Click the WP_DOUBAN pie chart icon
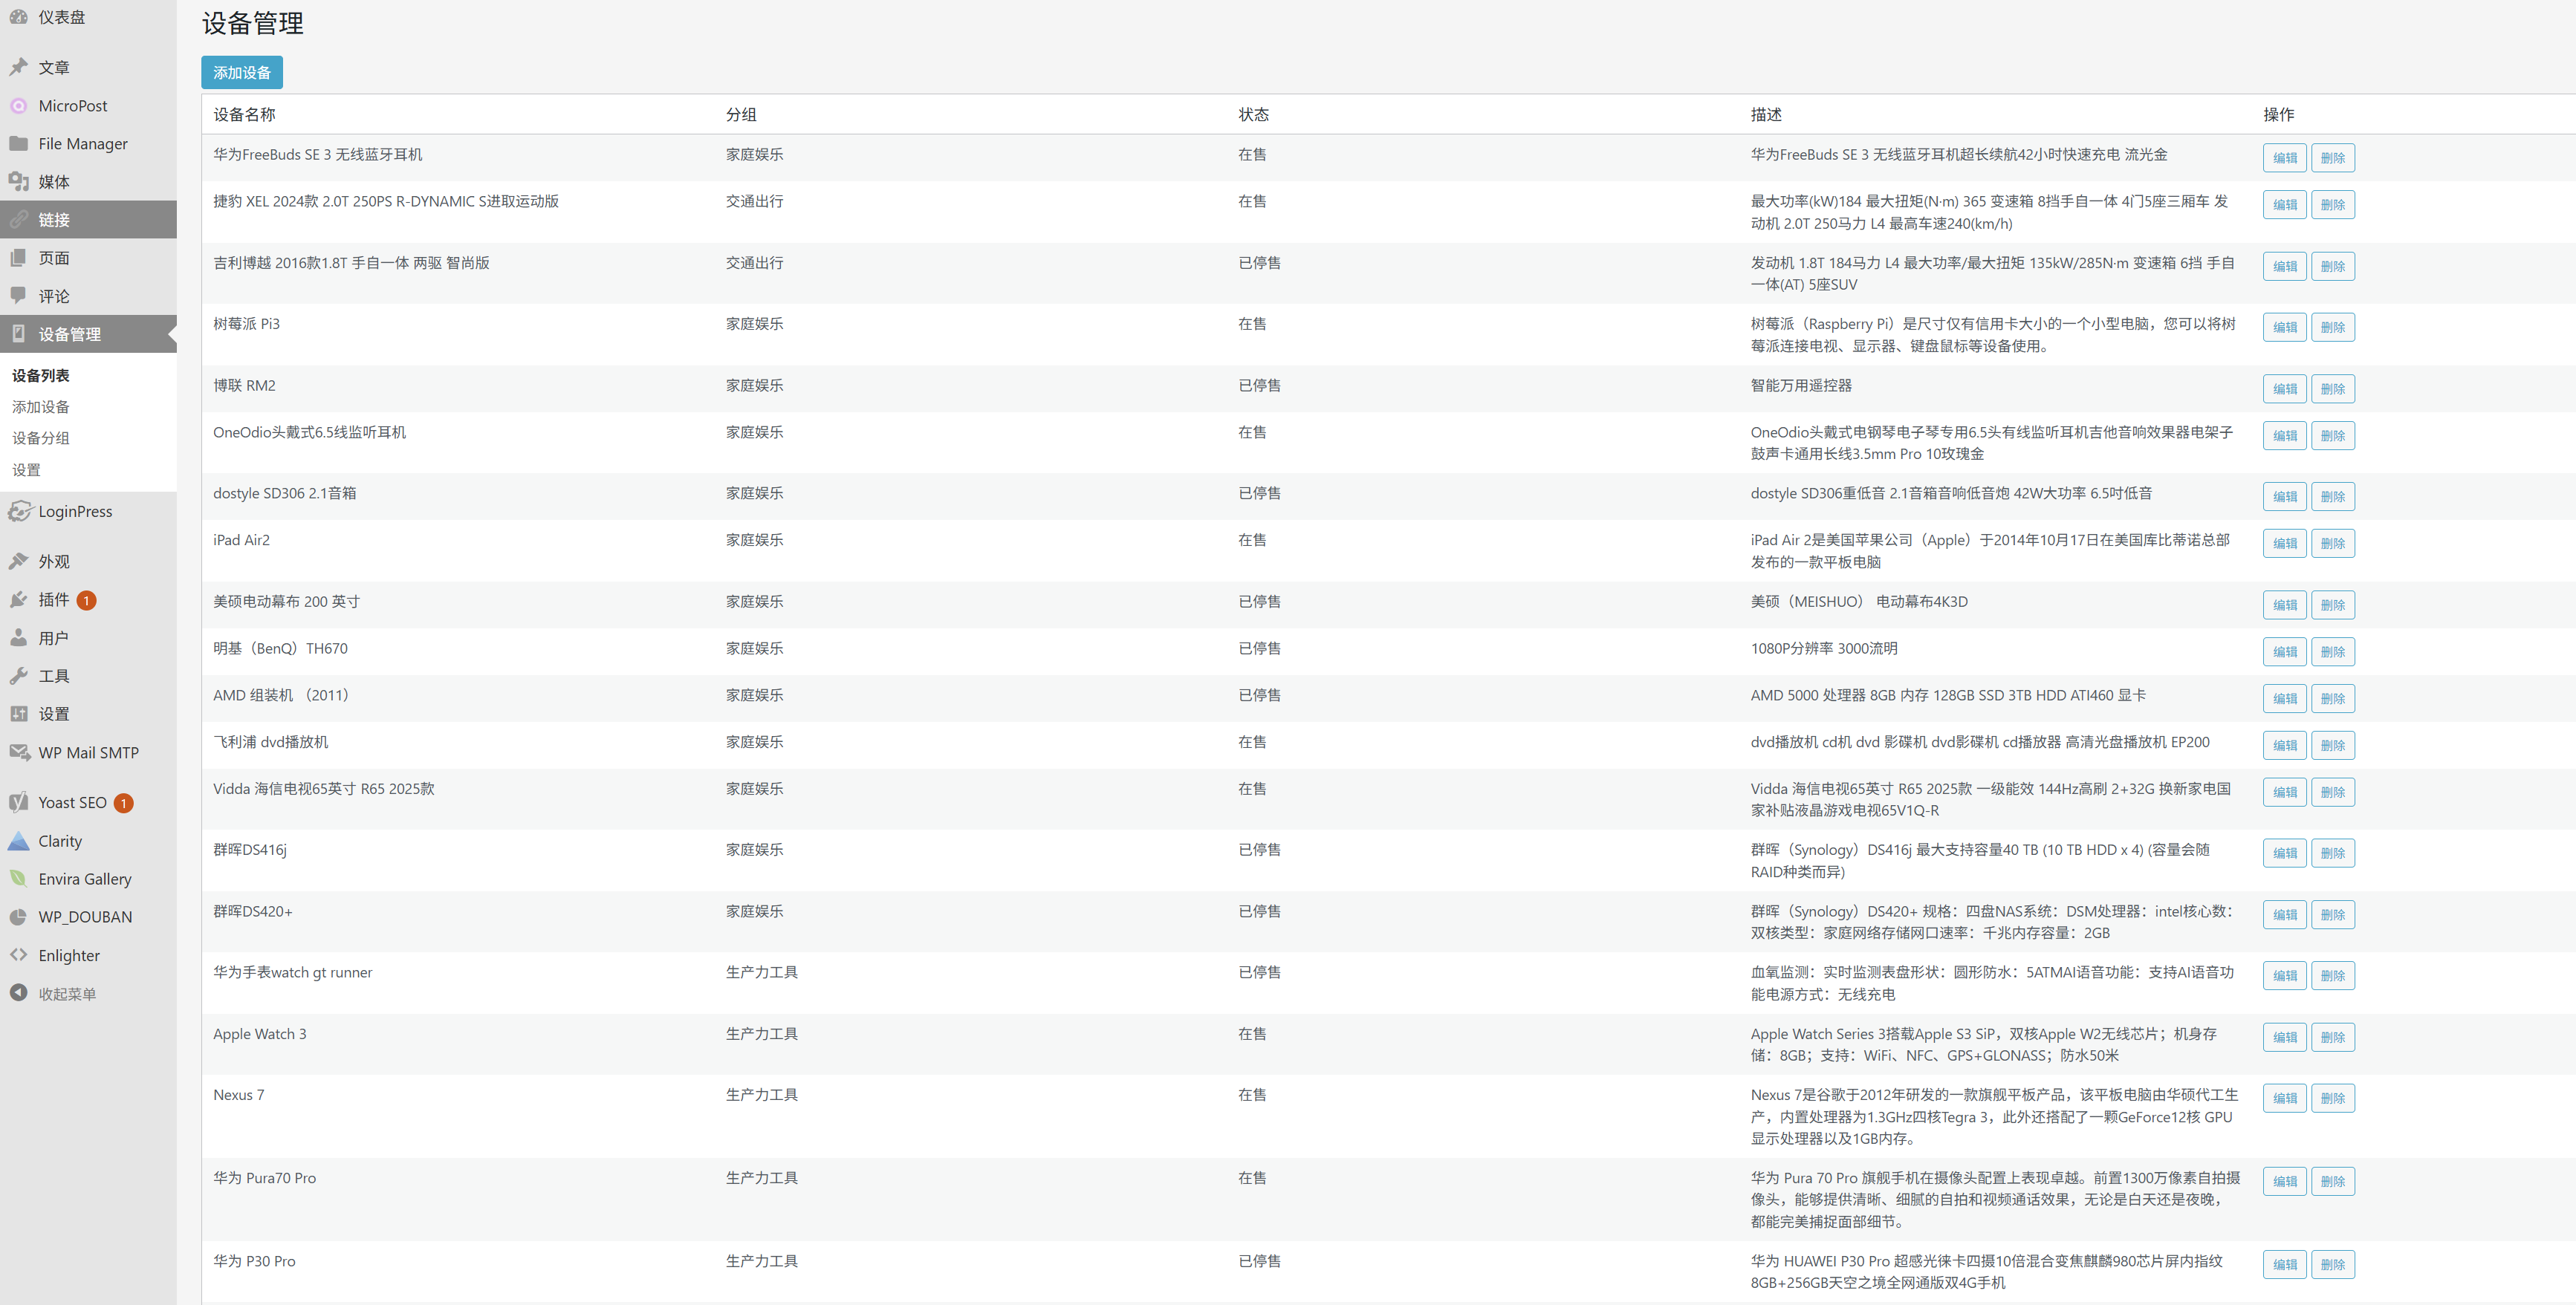Screen dimensions: 2576x1305 18,917
